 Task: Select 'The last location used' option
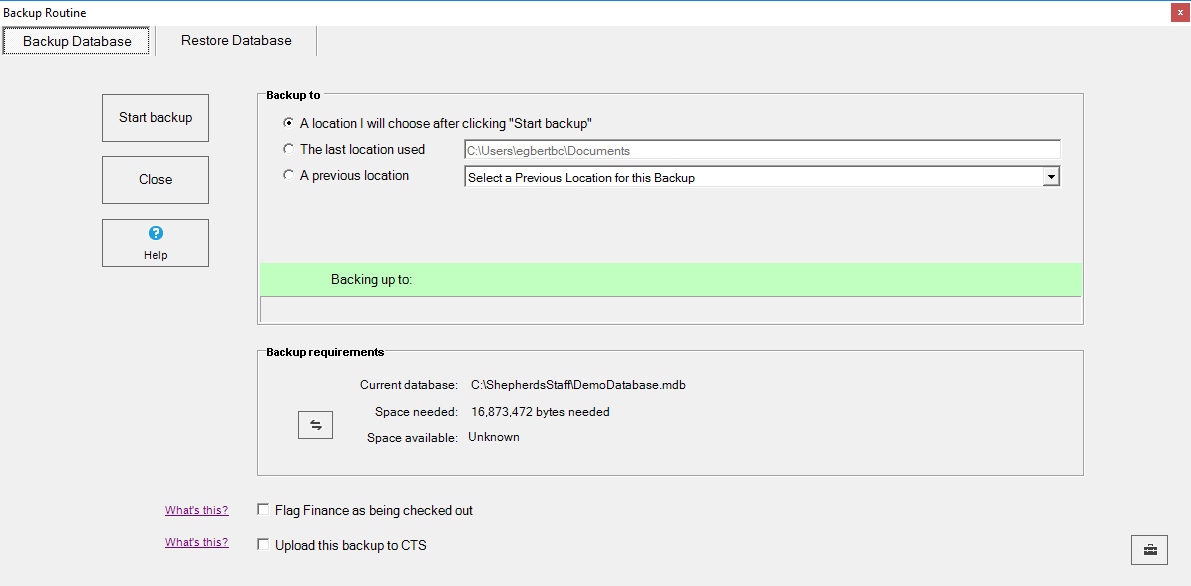(288, 148)
